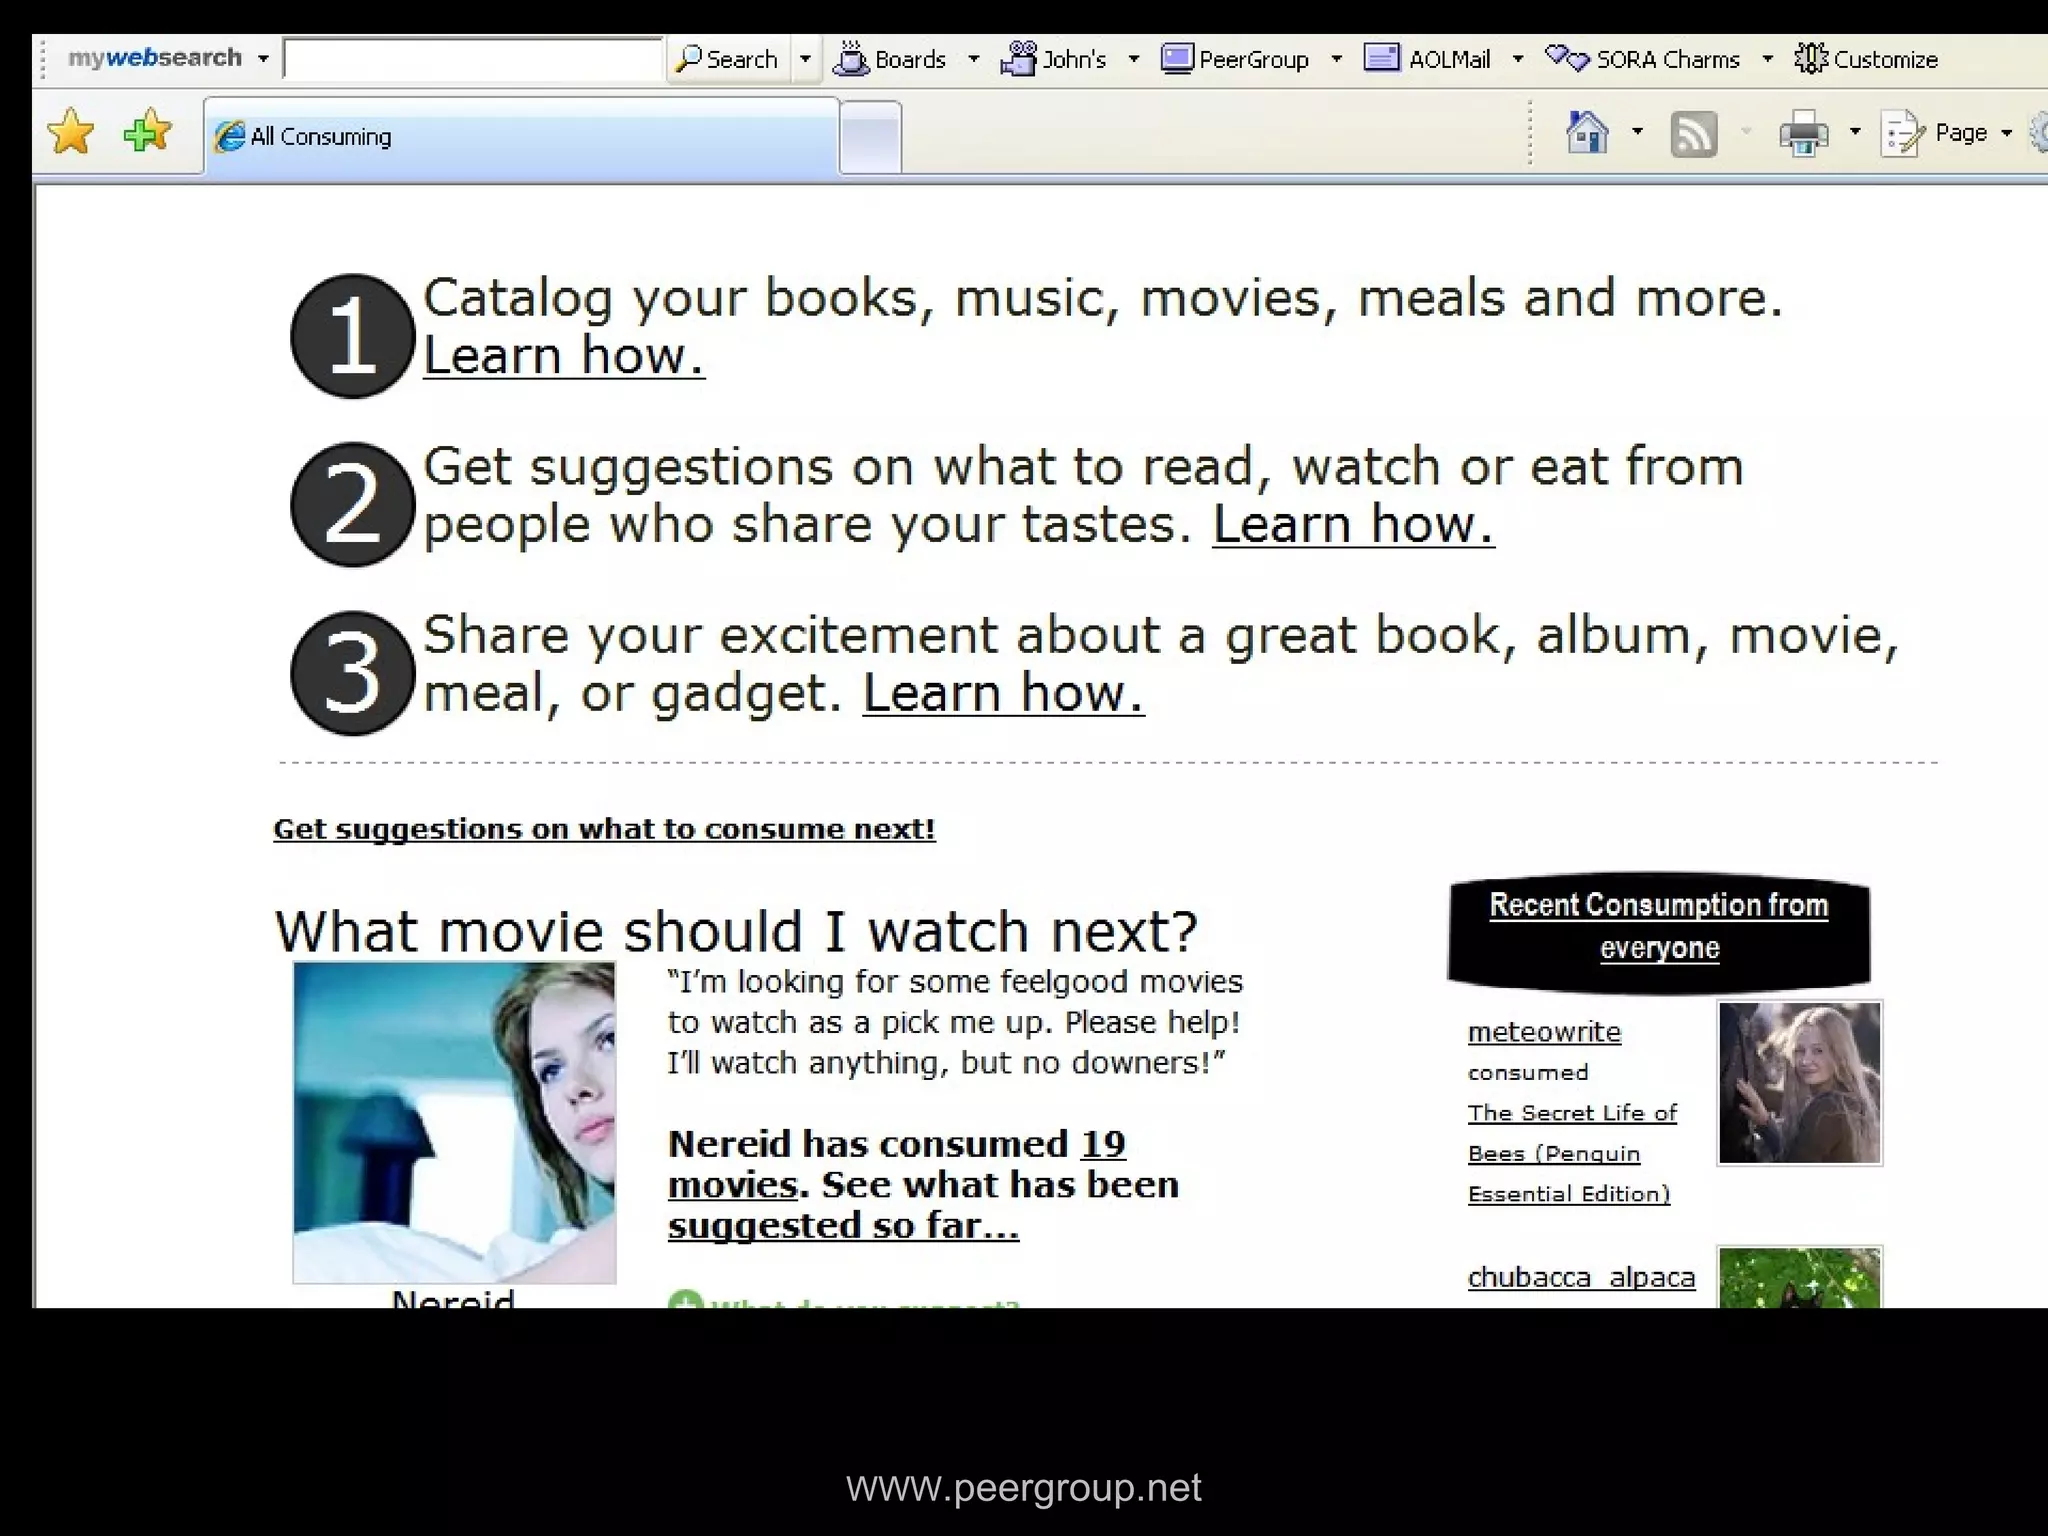Open a new blank tab
Screen dimensions: 2048x1536
tap(870, 137)
